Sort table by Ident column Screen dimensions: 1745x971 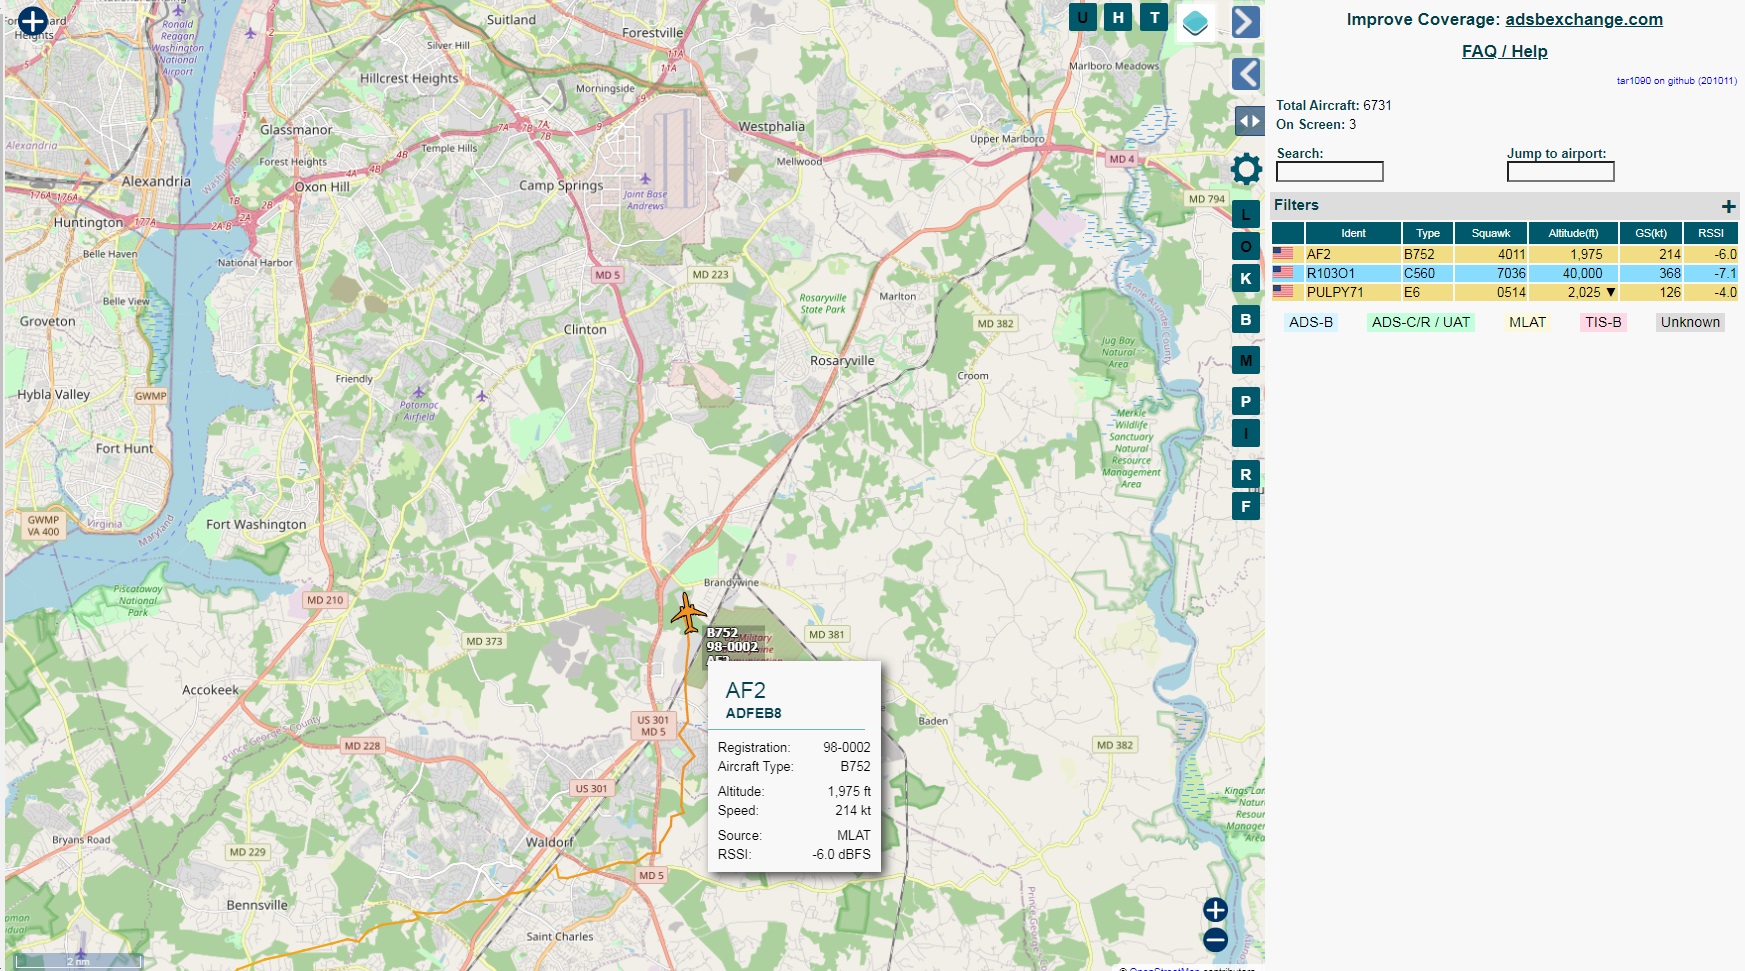coord(1353,233)
